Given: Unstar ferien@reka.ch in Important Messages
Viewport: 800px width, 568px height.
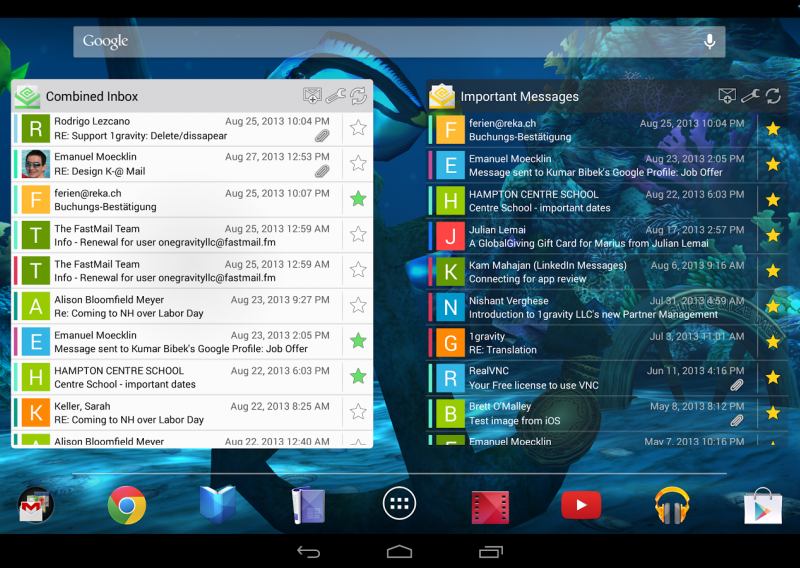Looking at the screenshot, I should 773,129.
